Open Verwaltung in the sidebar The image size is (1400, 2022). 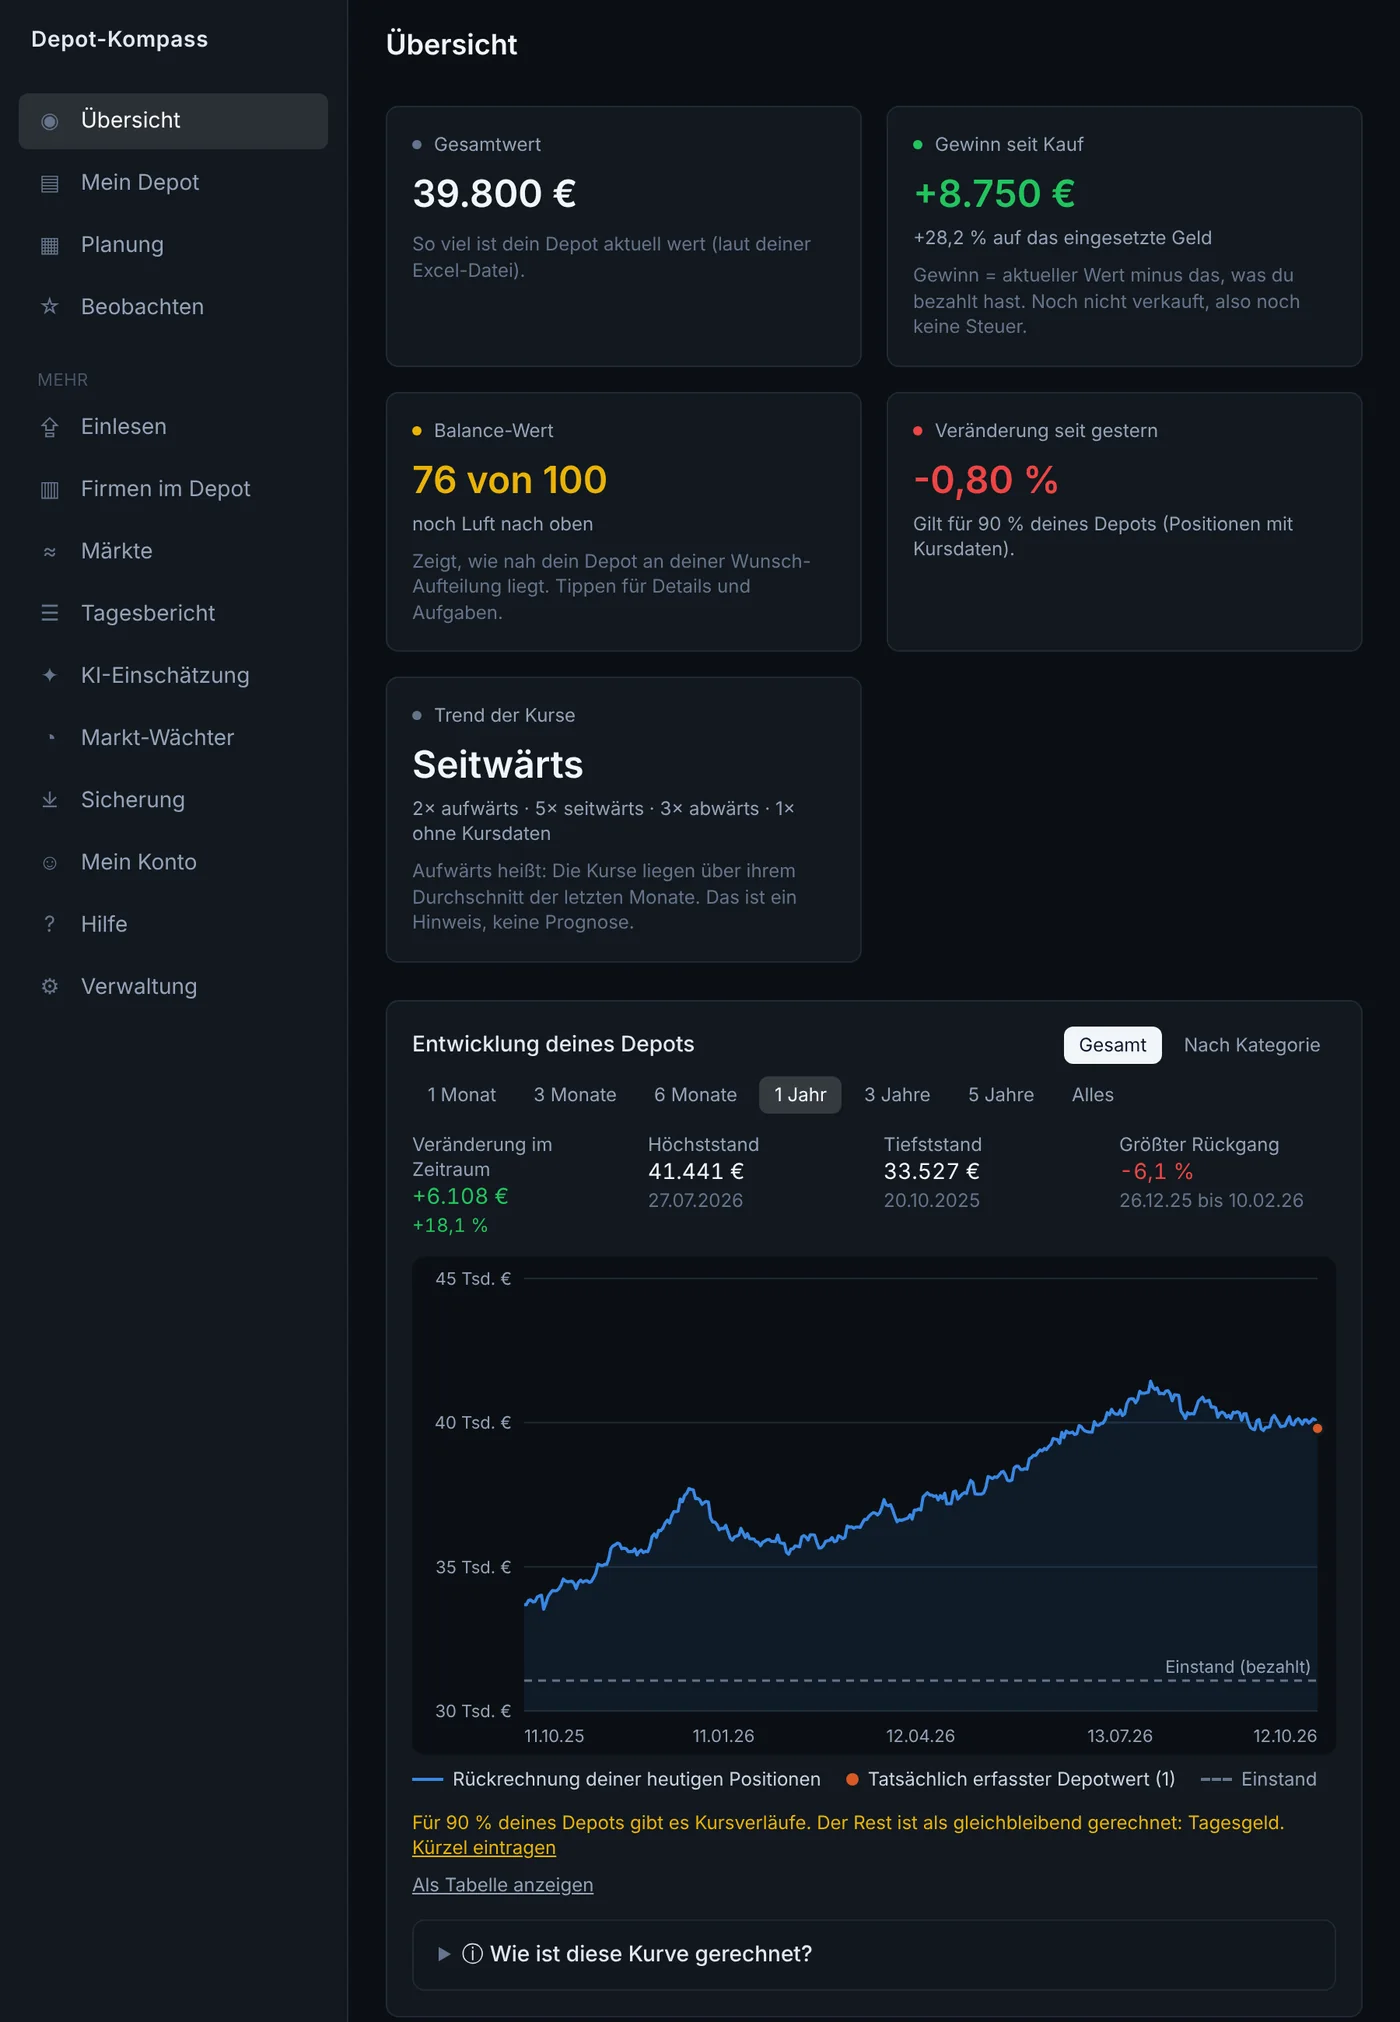pos(173,986)
